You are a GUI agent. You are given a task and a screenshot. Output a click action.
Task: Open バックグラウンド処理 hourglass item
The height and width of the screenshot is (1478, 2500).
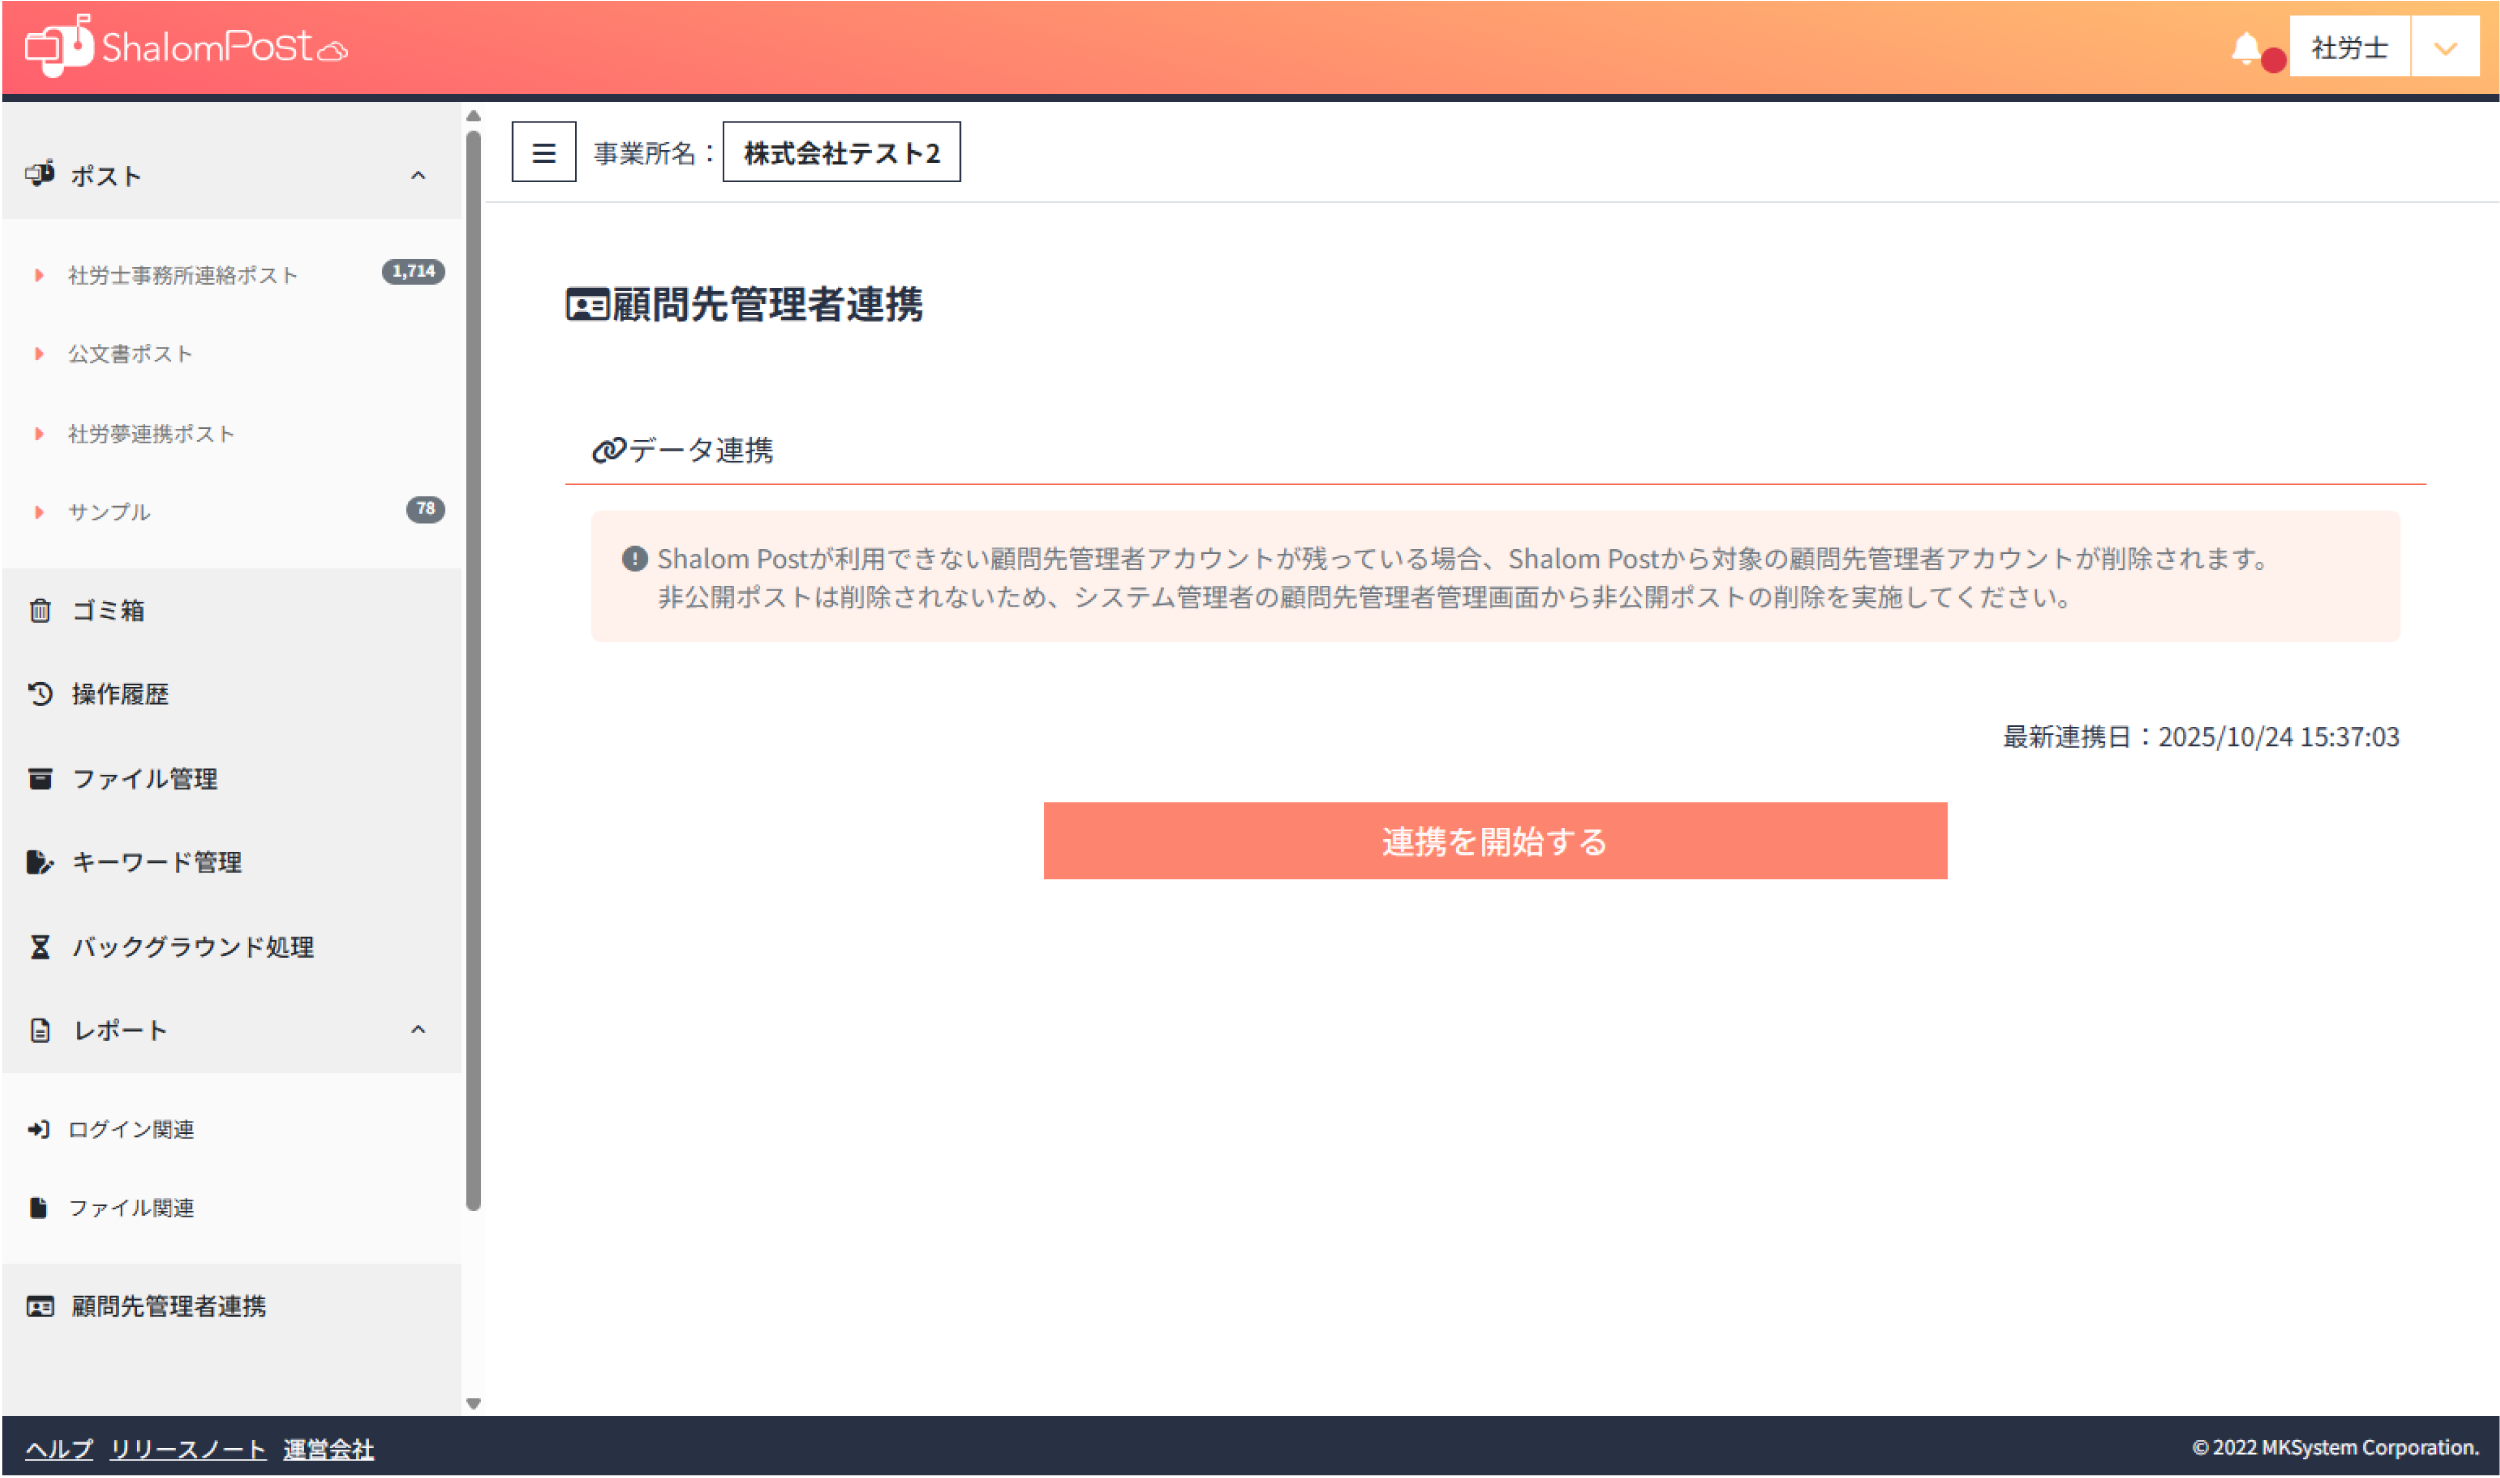tap(192, 946)
